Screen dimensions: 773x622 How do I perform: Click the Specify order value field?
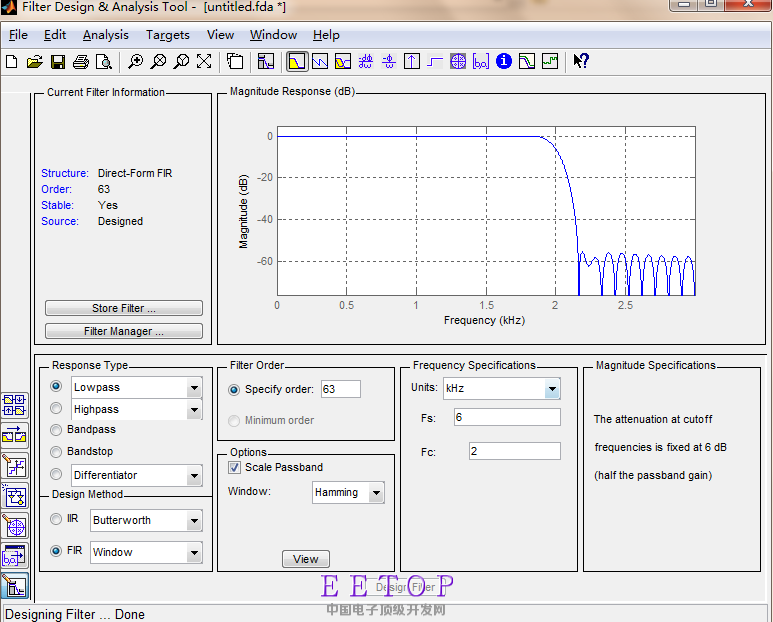(340, 389)
